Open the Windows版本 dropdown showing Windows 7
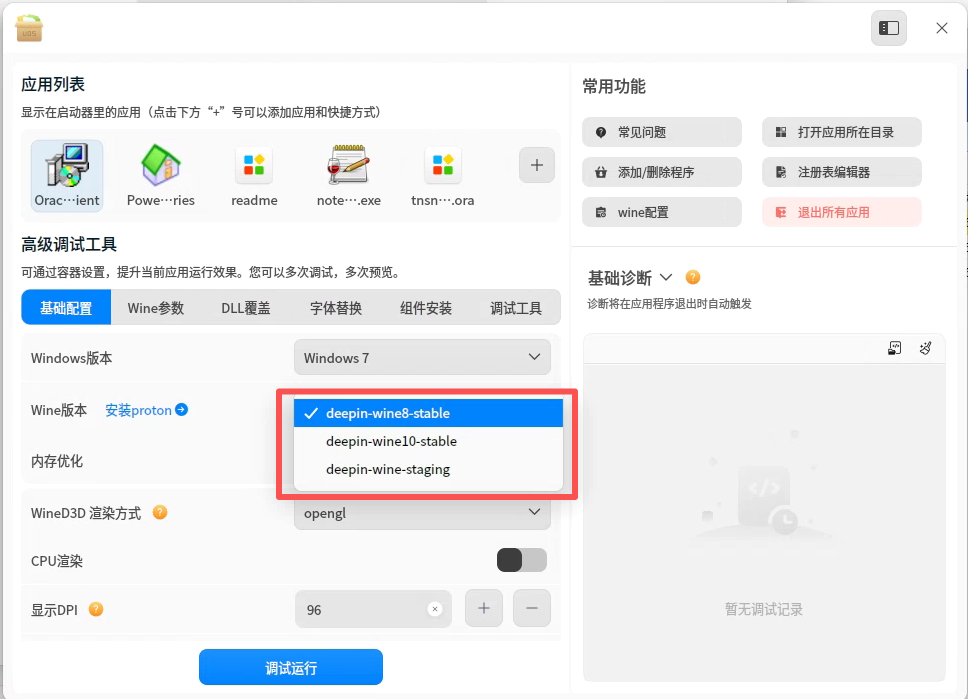 coord(422,358)
